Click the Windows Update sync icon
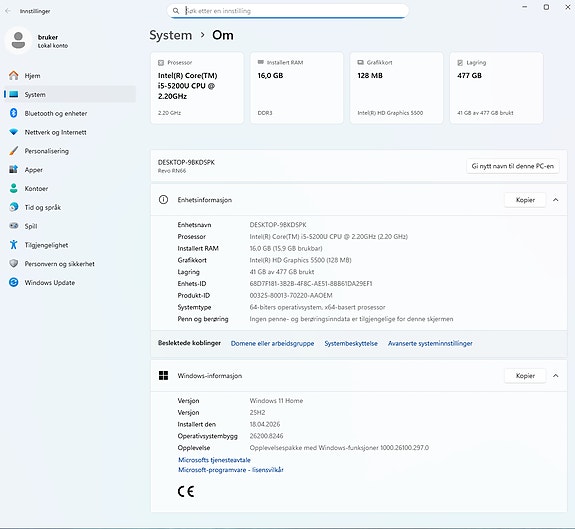Image resolution: width=575 pixels, height=529 pixels. coord(14,282)
